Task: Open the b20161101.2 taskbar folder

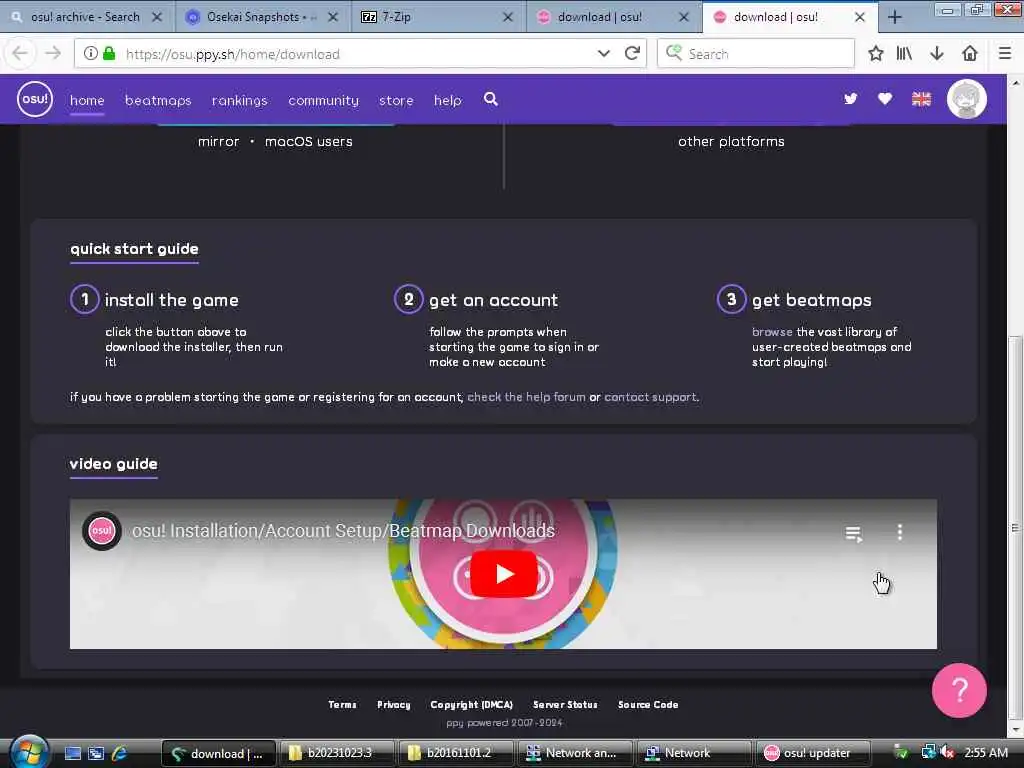Action: [x=456, y=753]
